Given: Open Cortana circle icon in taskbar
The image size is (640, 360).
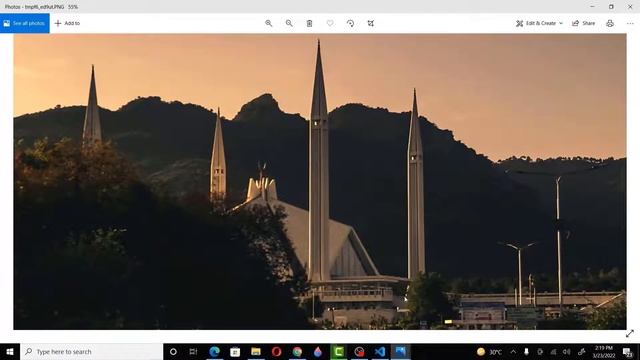Looking at the screenshot, I should (x=173, y=351).
